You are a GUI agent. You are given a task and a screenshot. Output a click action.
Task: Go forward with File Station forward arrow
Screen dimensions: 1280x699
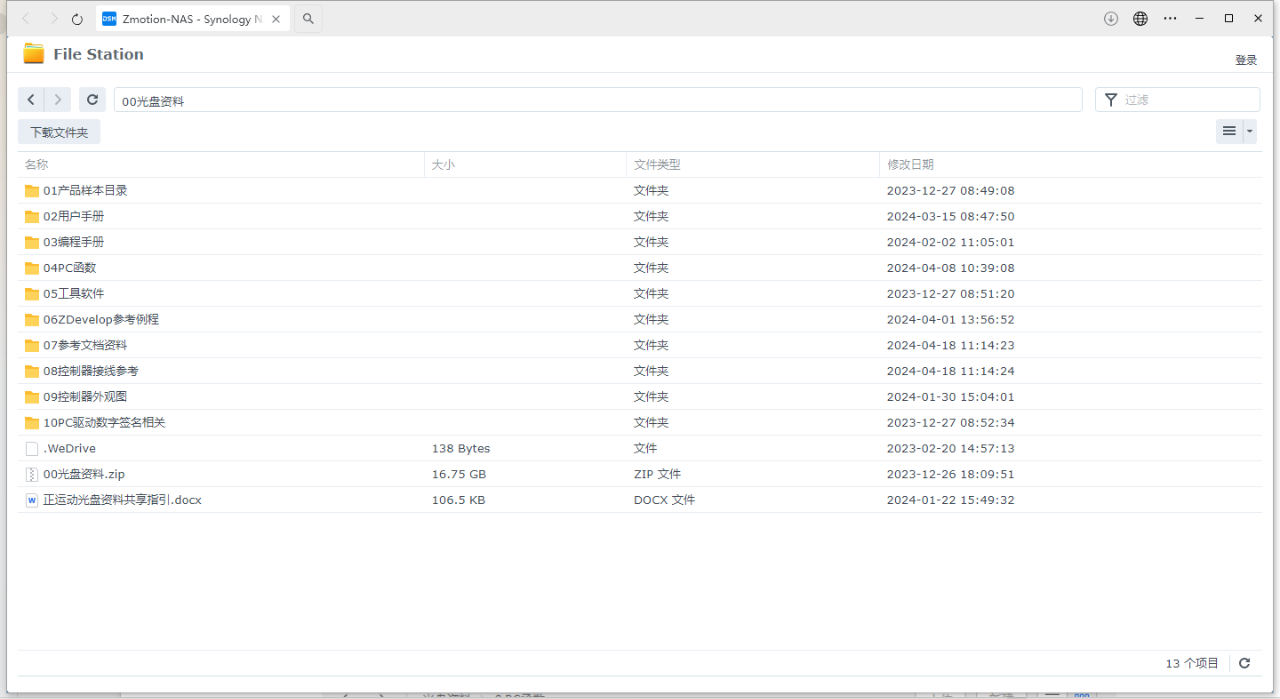[x=58, y=99]
